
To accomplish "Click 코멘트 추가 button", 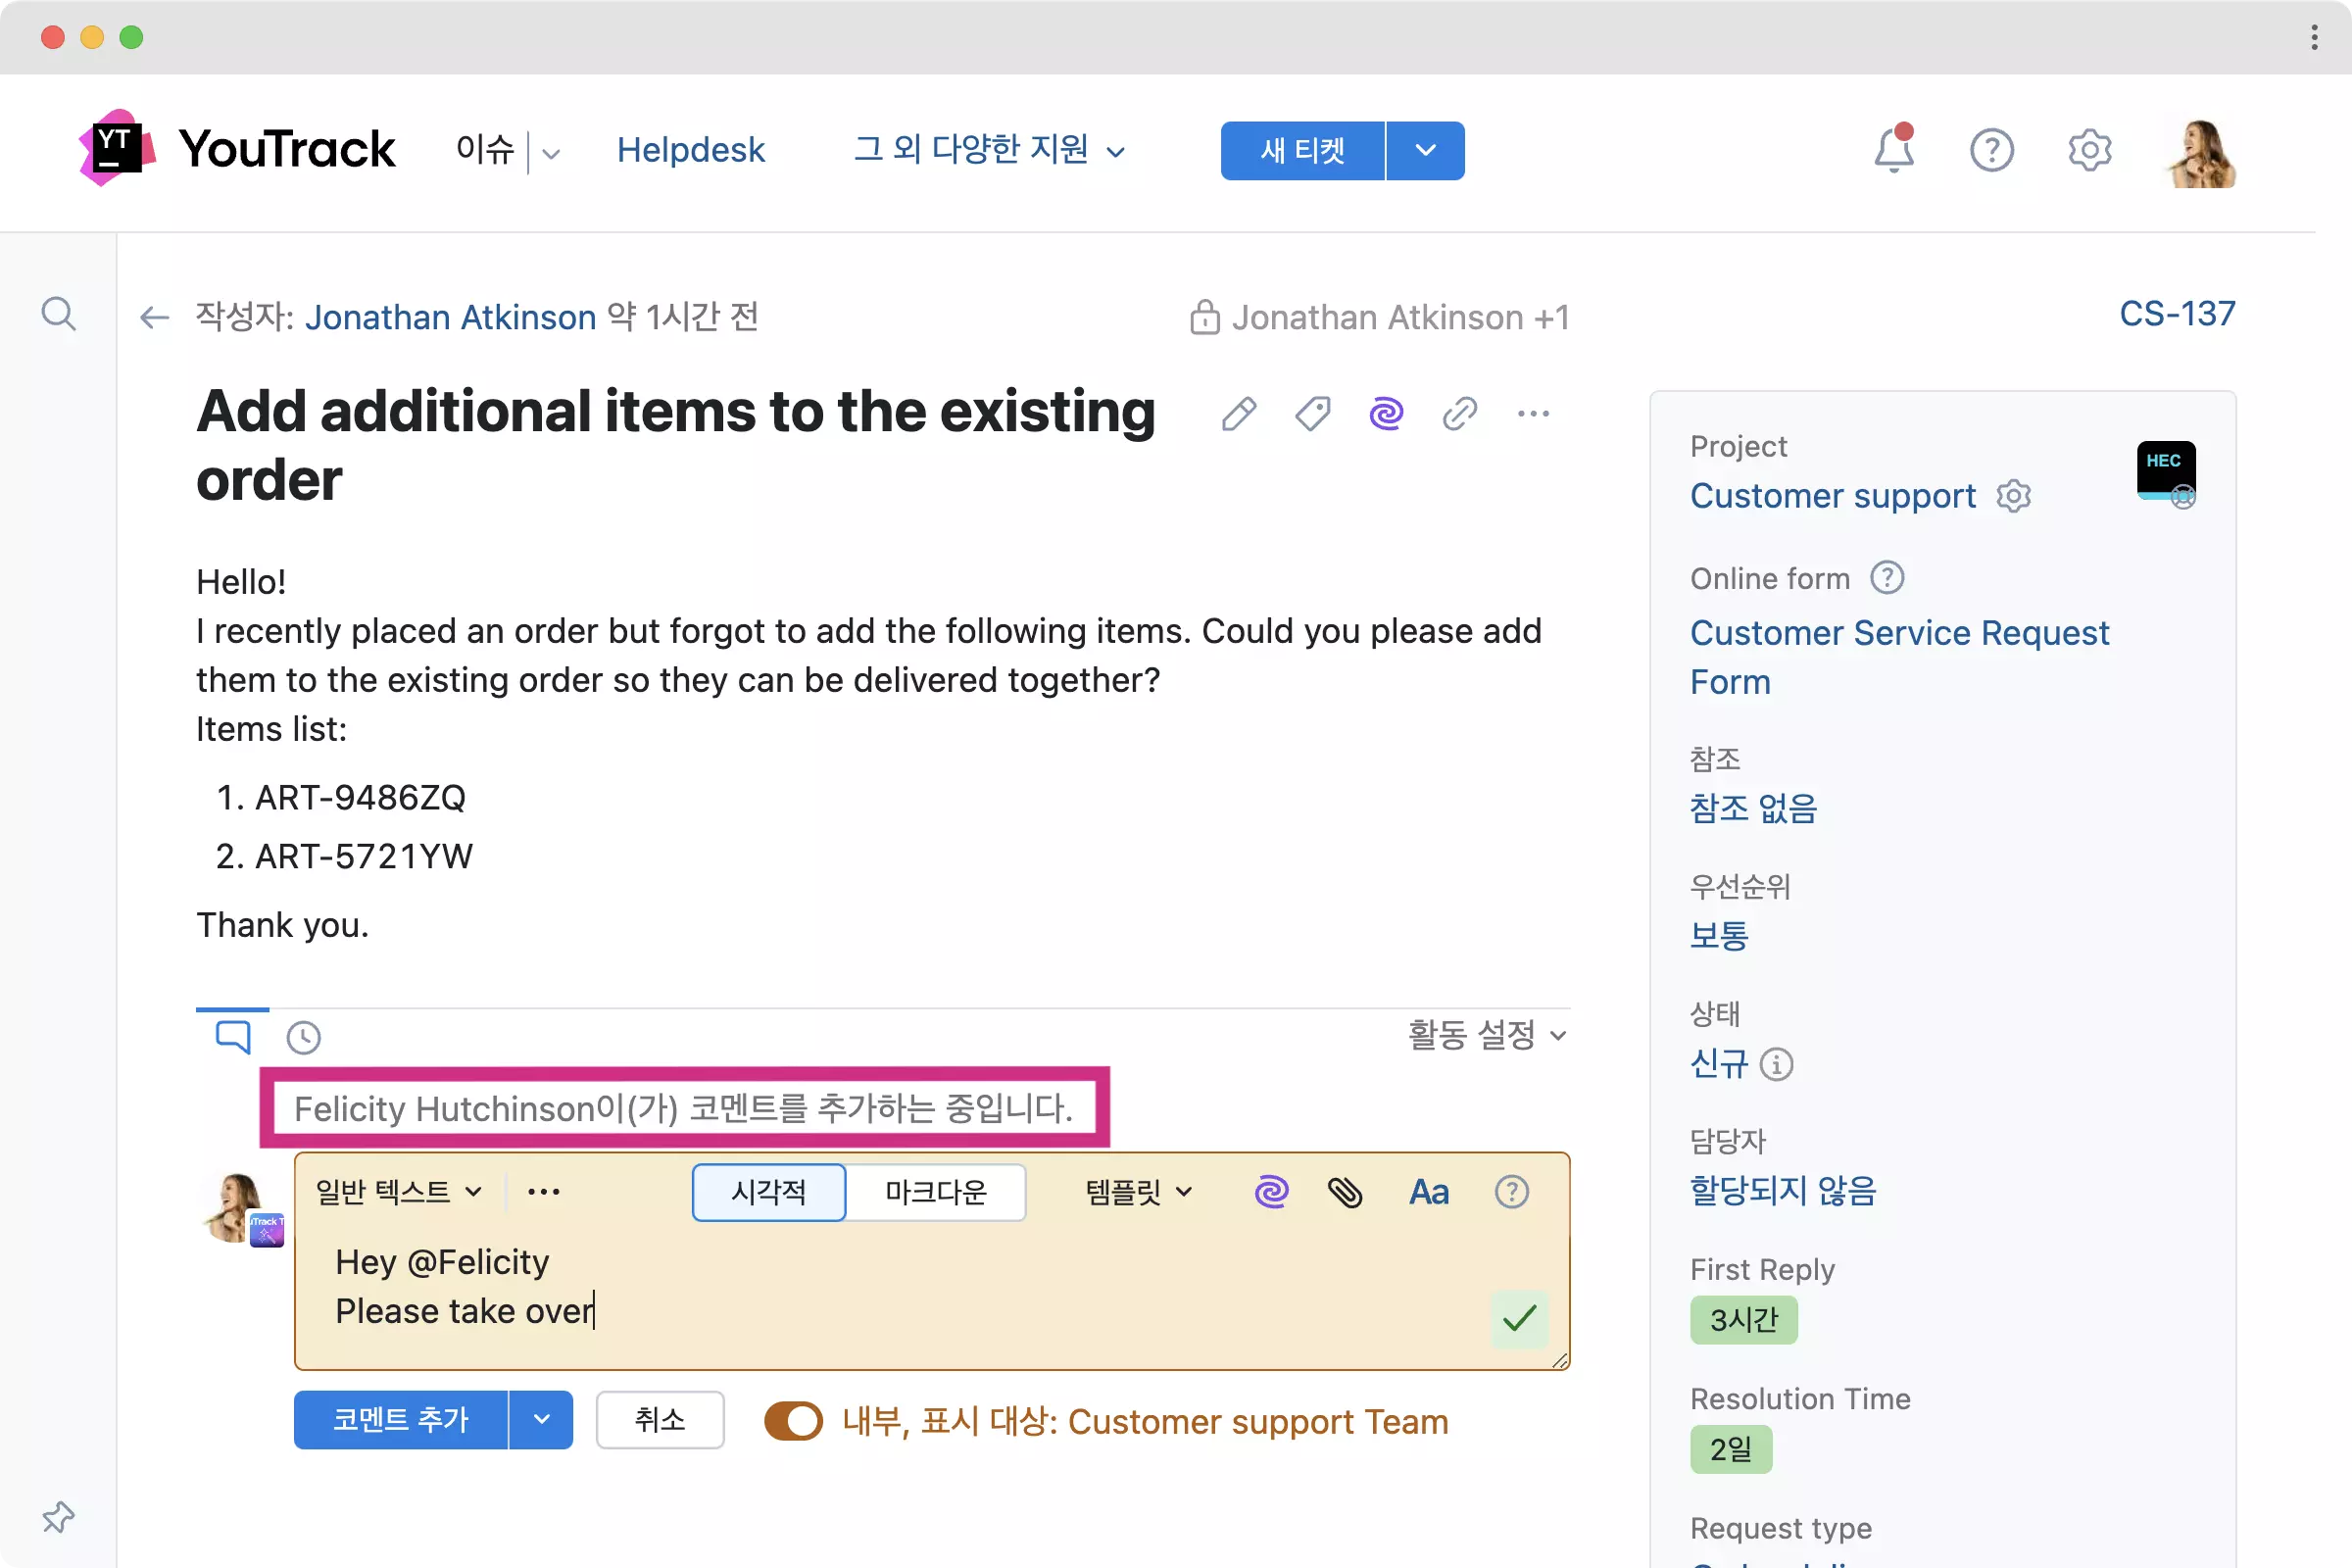I will [x=400, y=1419].
